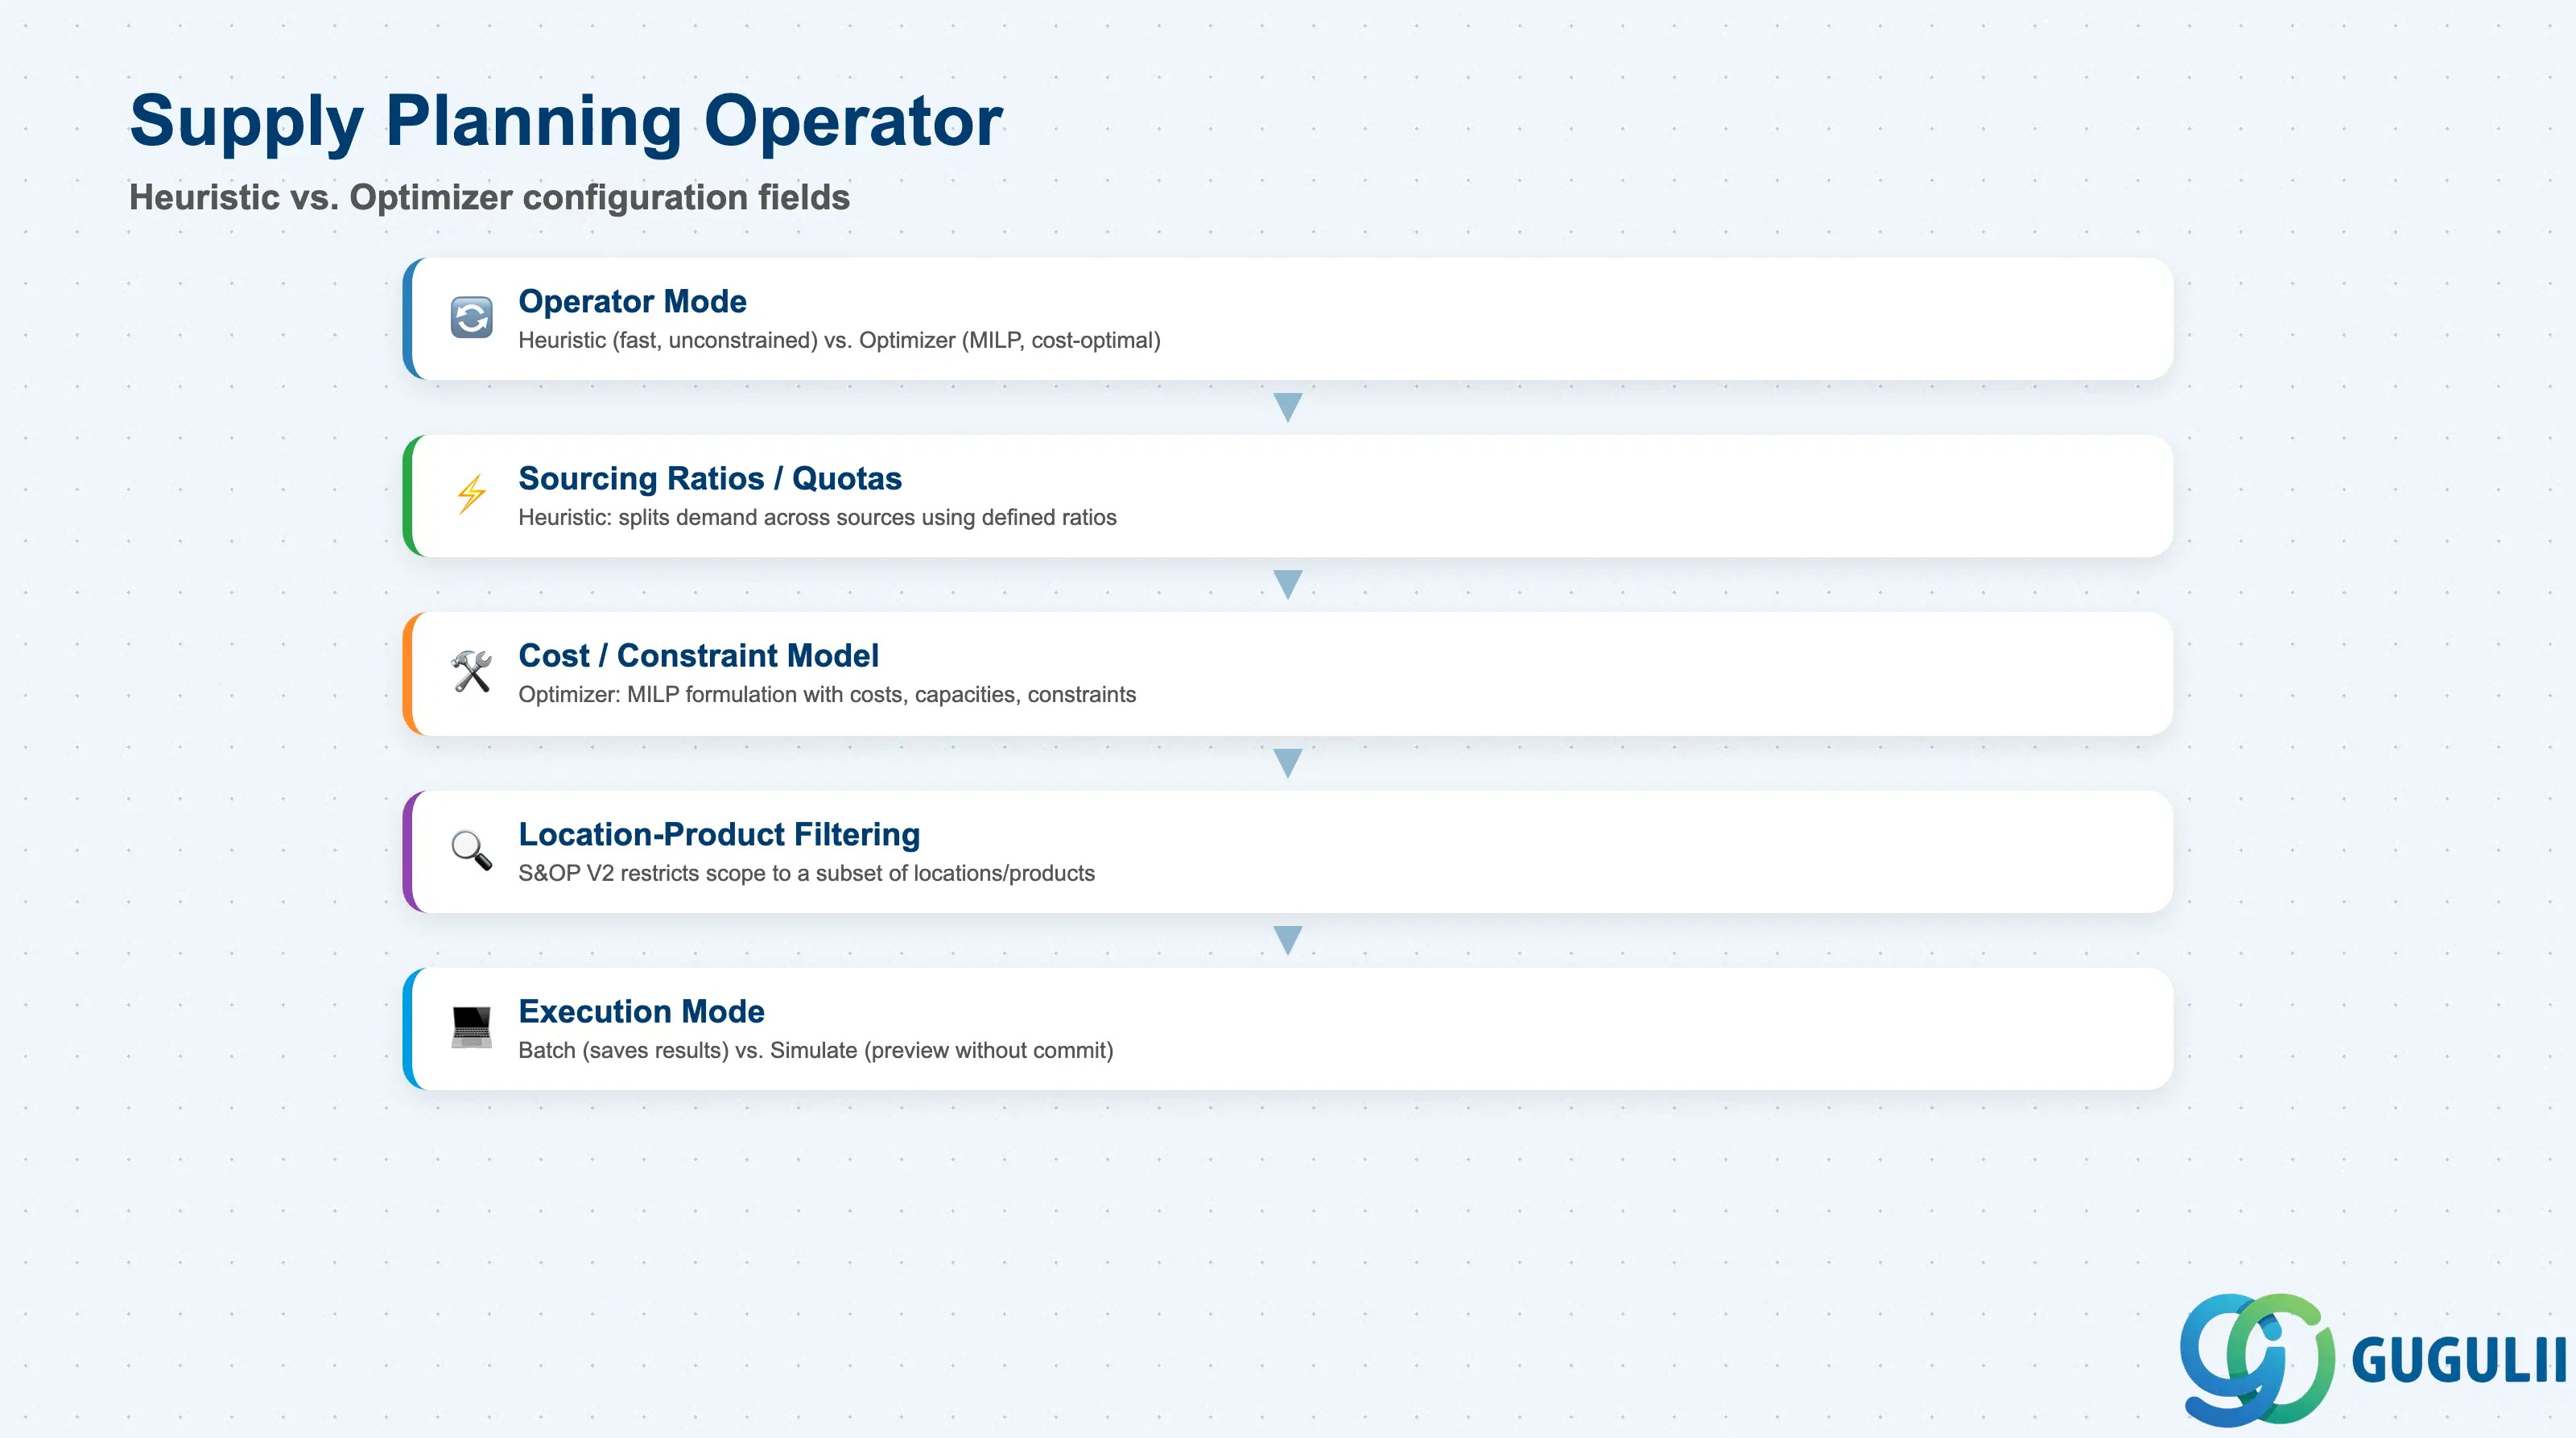Open the Location-Product Filtering heading
This screenshot has width=2576, height=1438.
pos(719,834)
